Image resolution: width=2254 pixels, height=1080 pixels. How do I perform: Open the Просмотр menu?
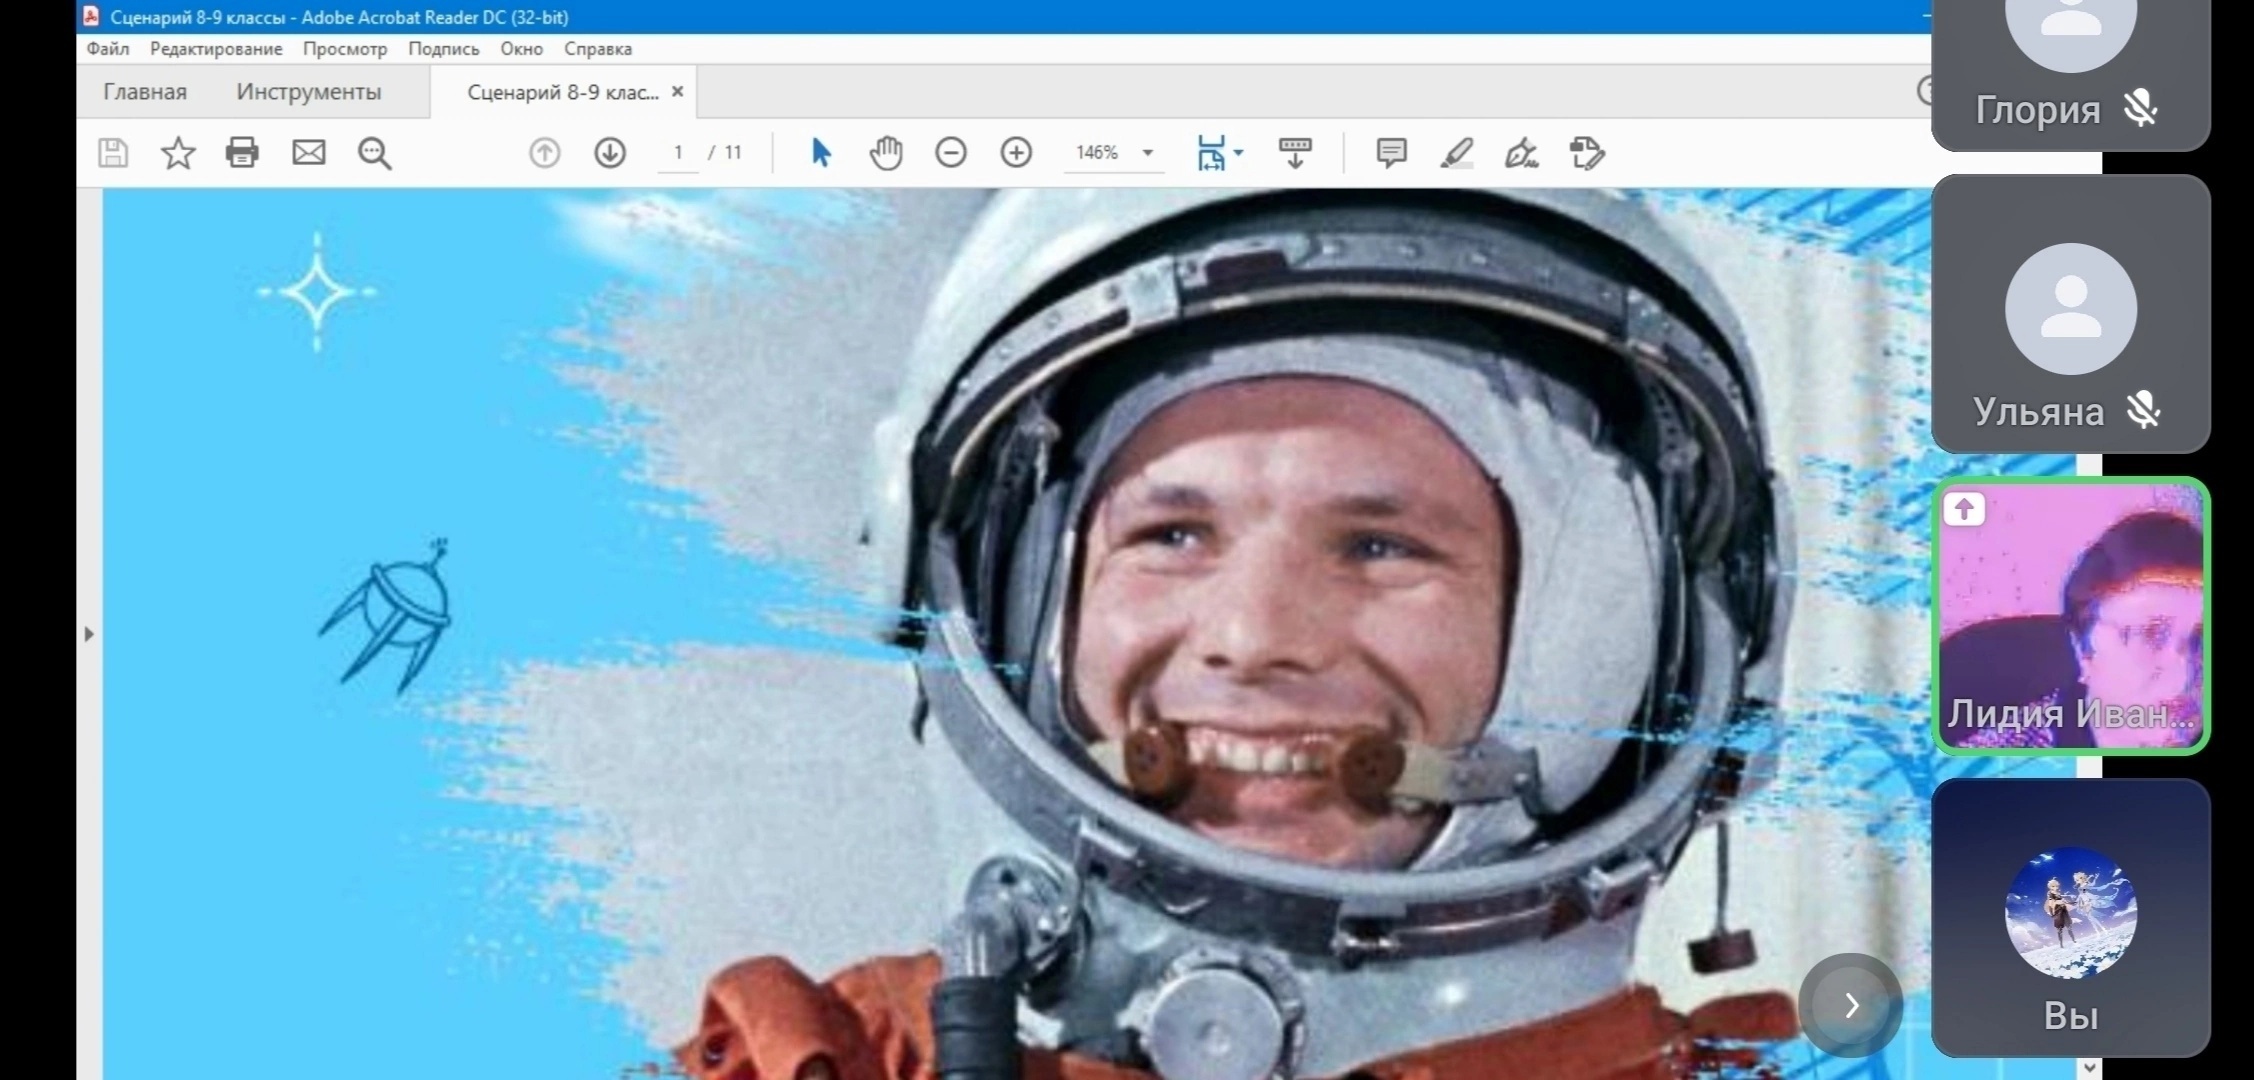pyautogui.click(x=345, y=49)
